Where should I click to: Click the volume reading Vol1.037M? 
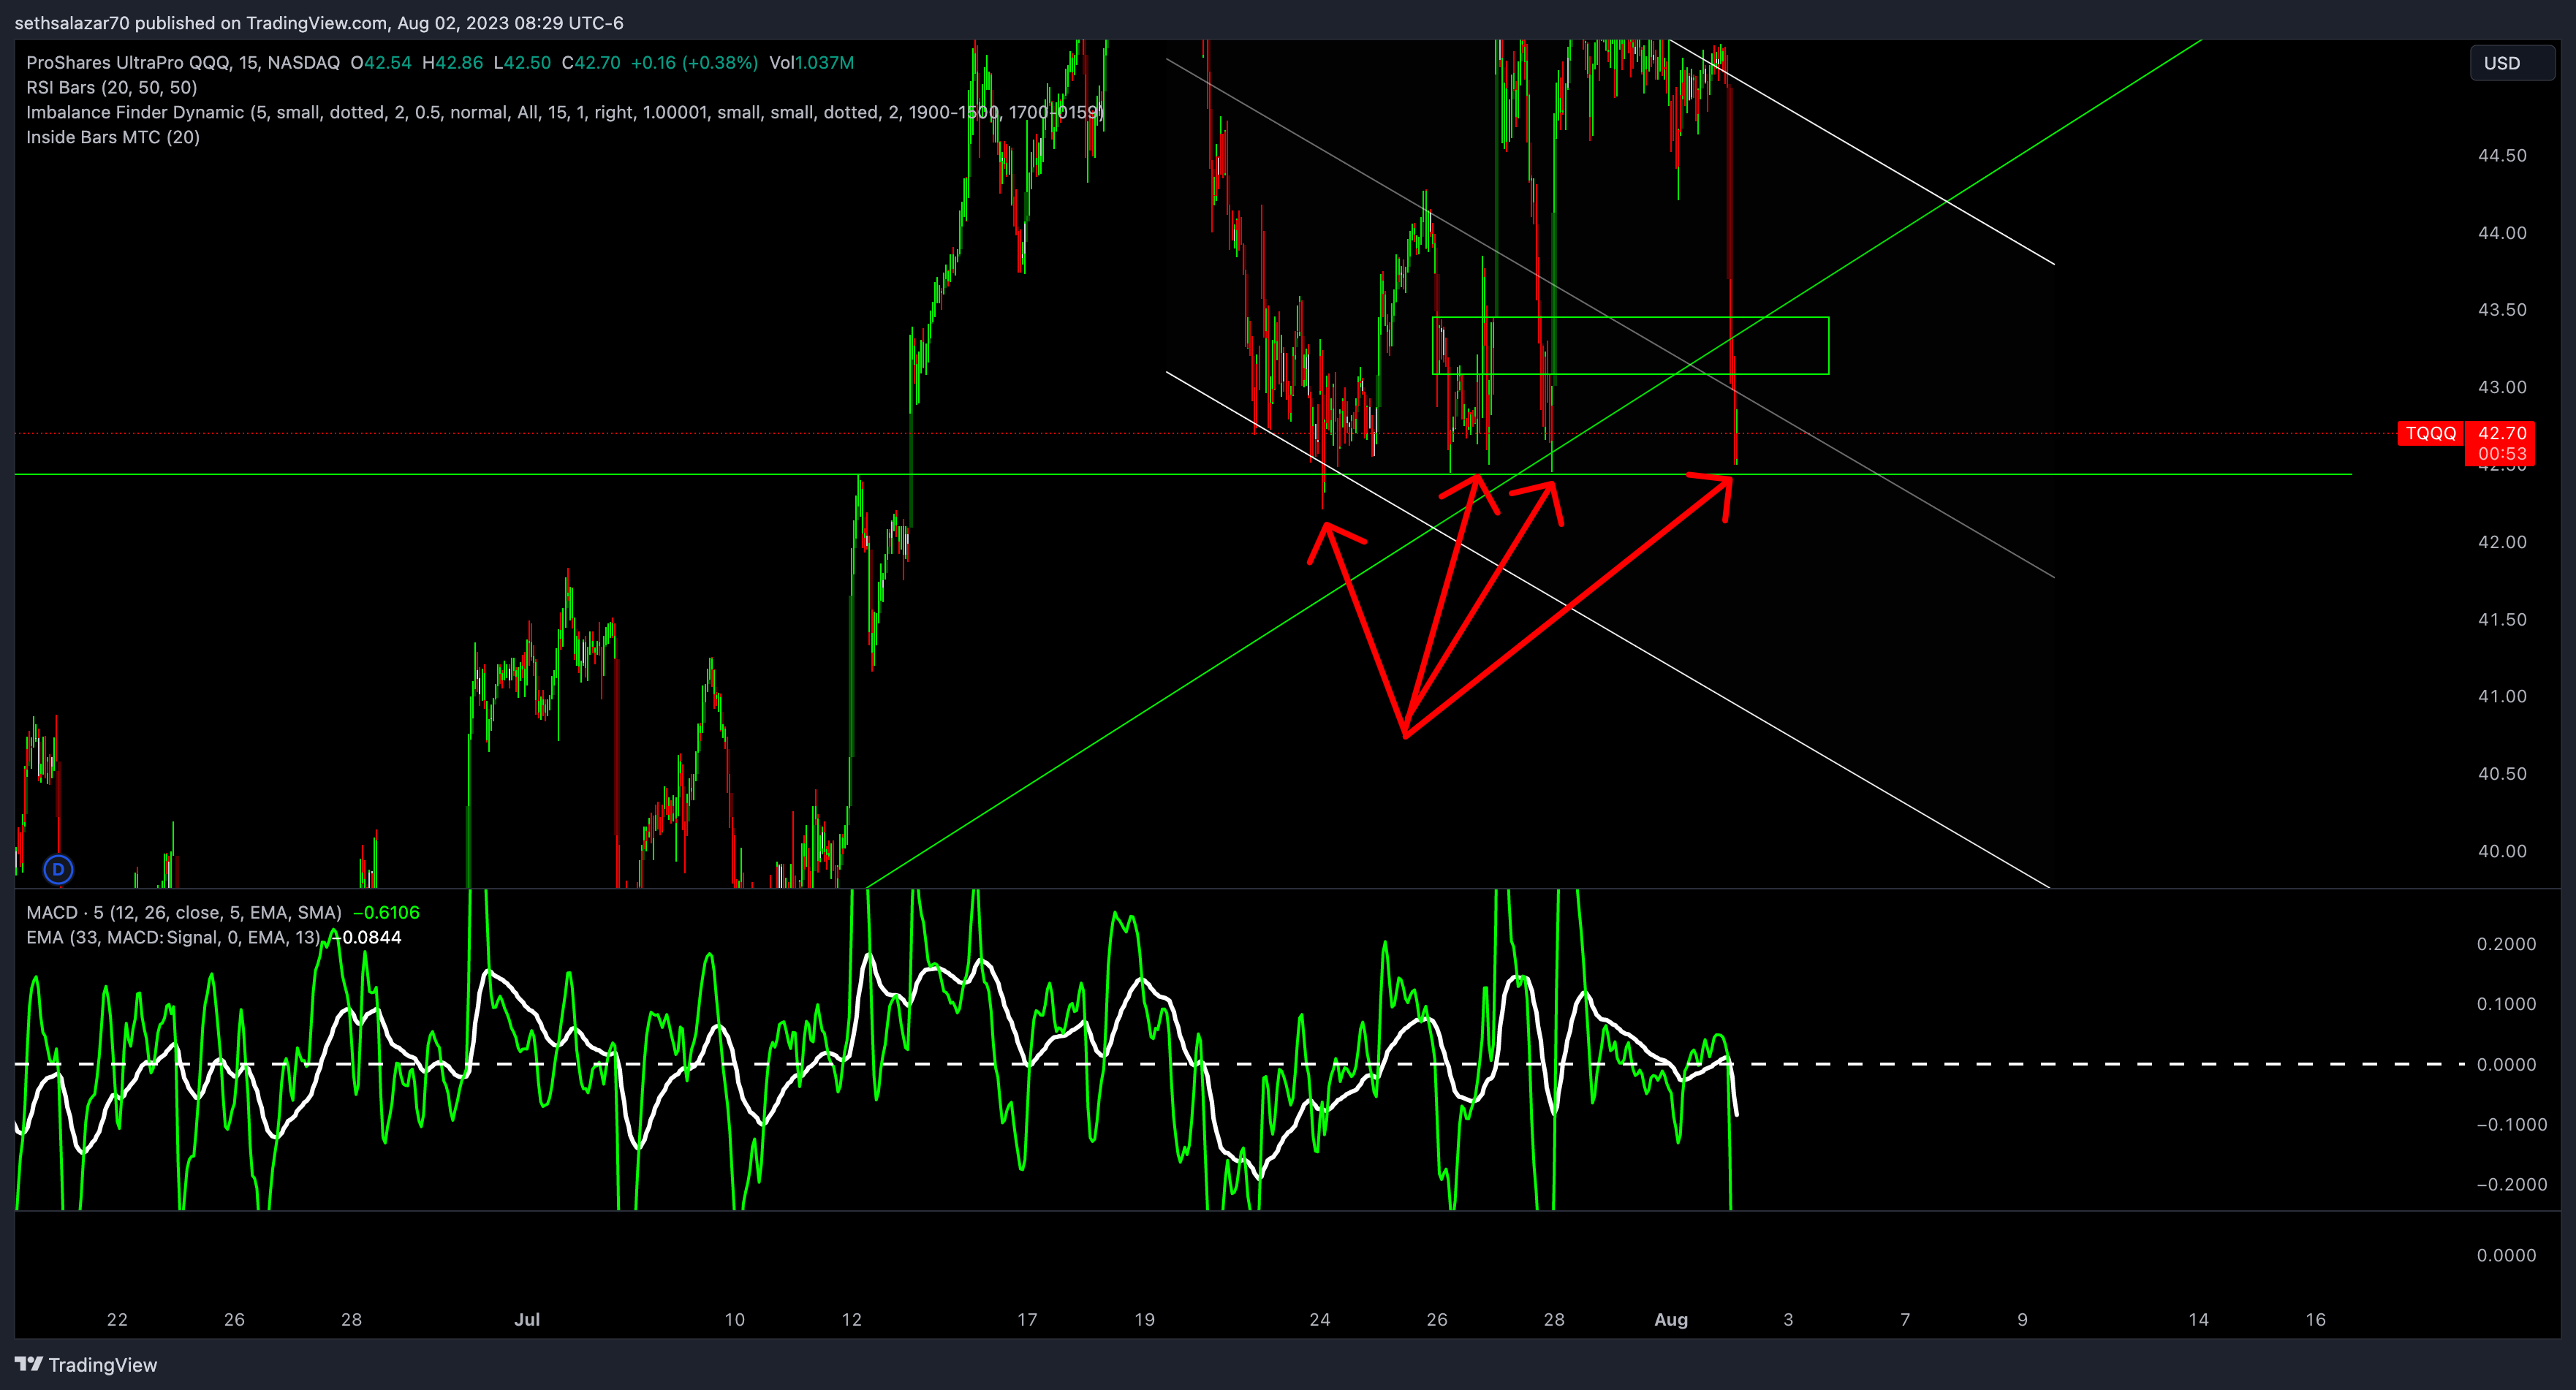[811, 62]
